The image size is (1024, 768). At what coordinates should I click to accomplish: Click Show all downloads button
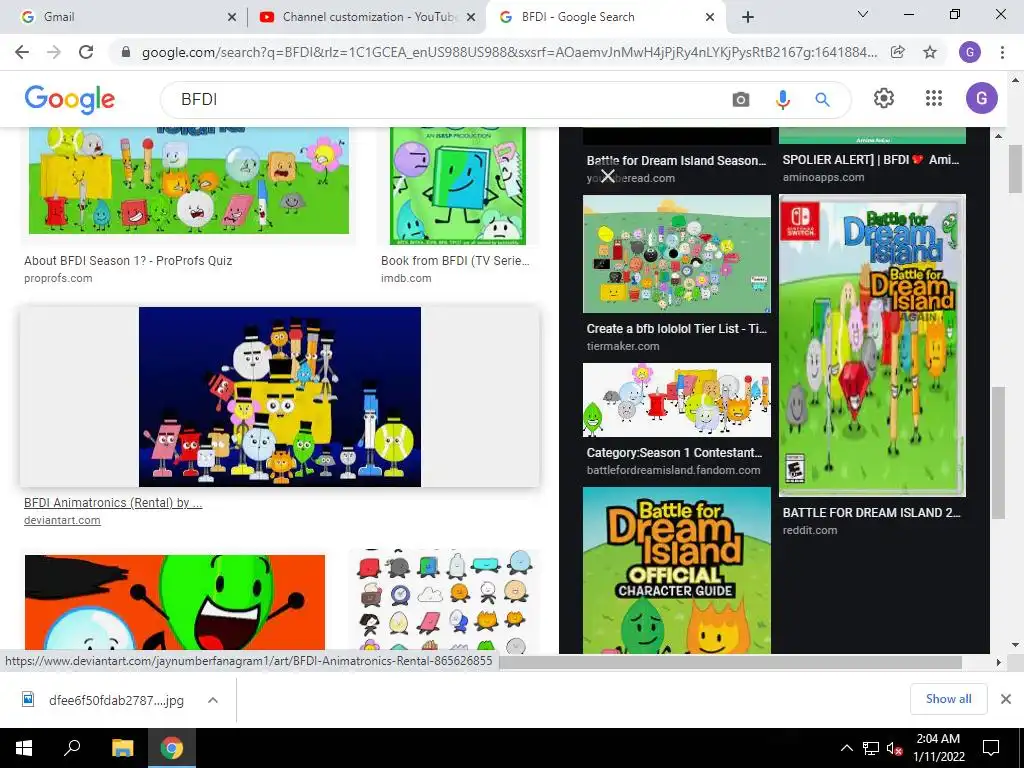(948, 699)
